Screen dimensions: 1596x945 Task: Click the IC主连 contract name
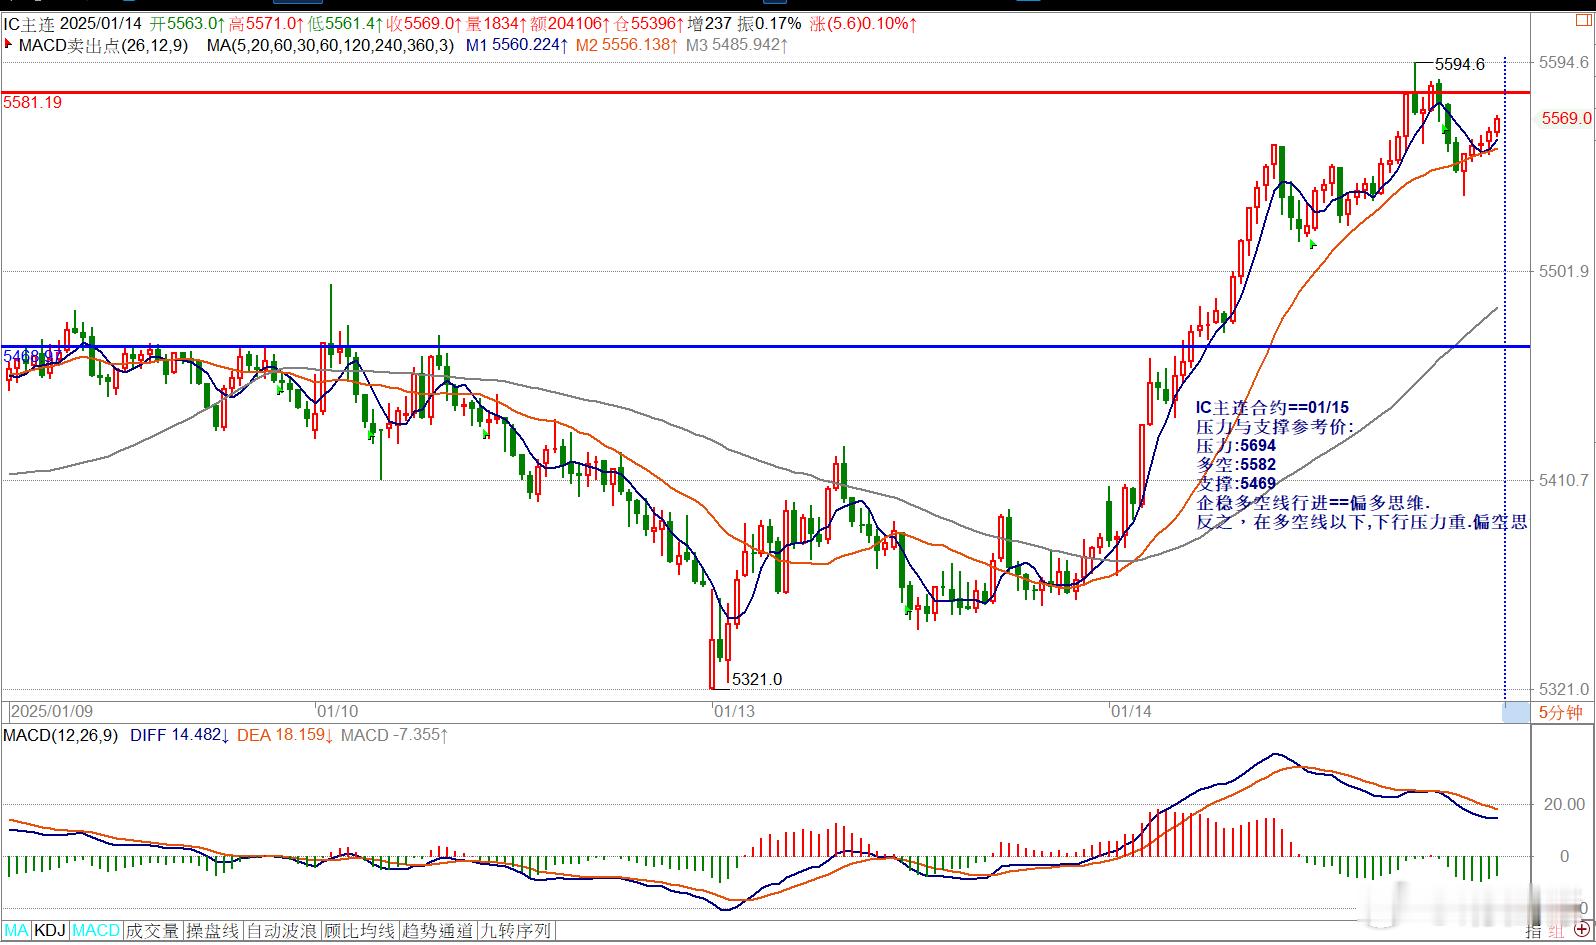30,23
